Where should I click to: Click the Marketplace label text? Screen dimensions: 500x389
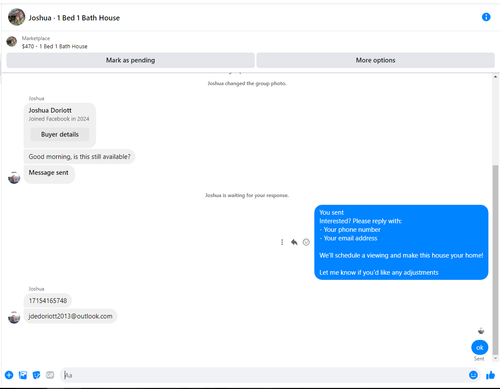[36, 38]
